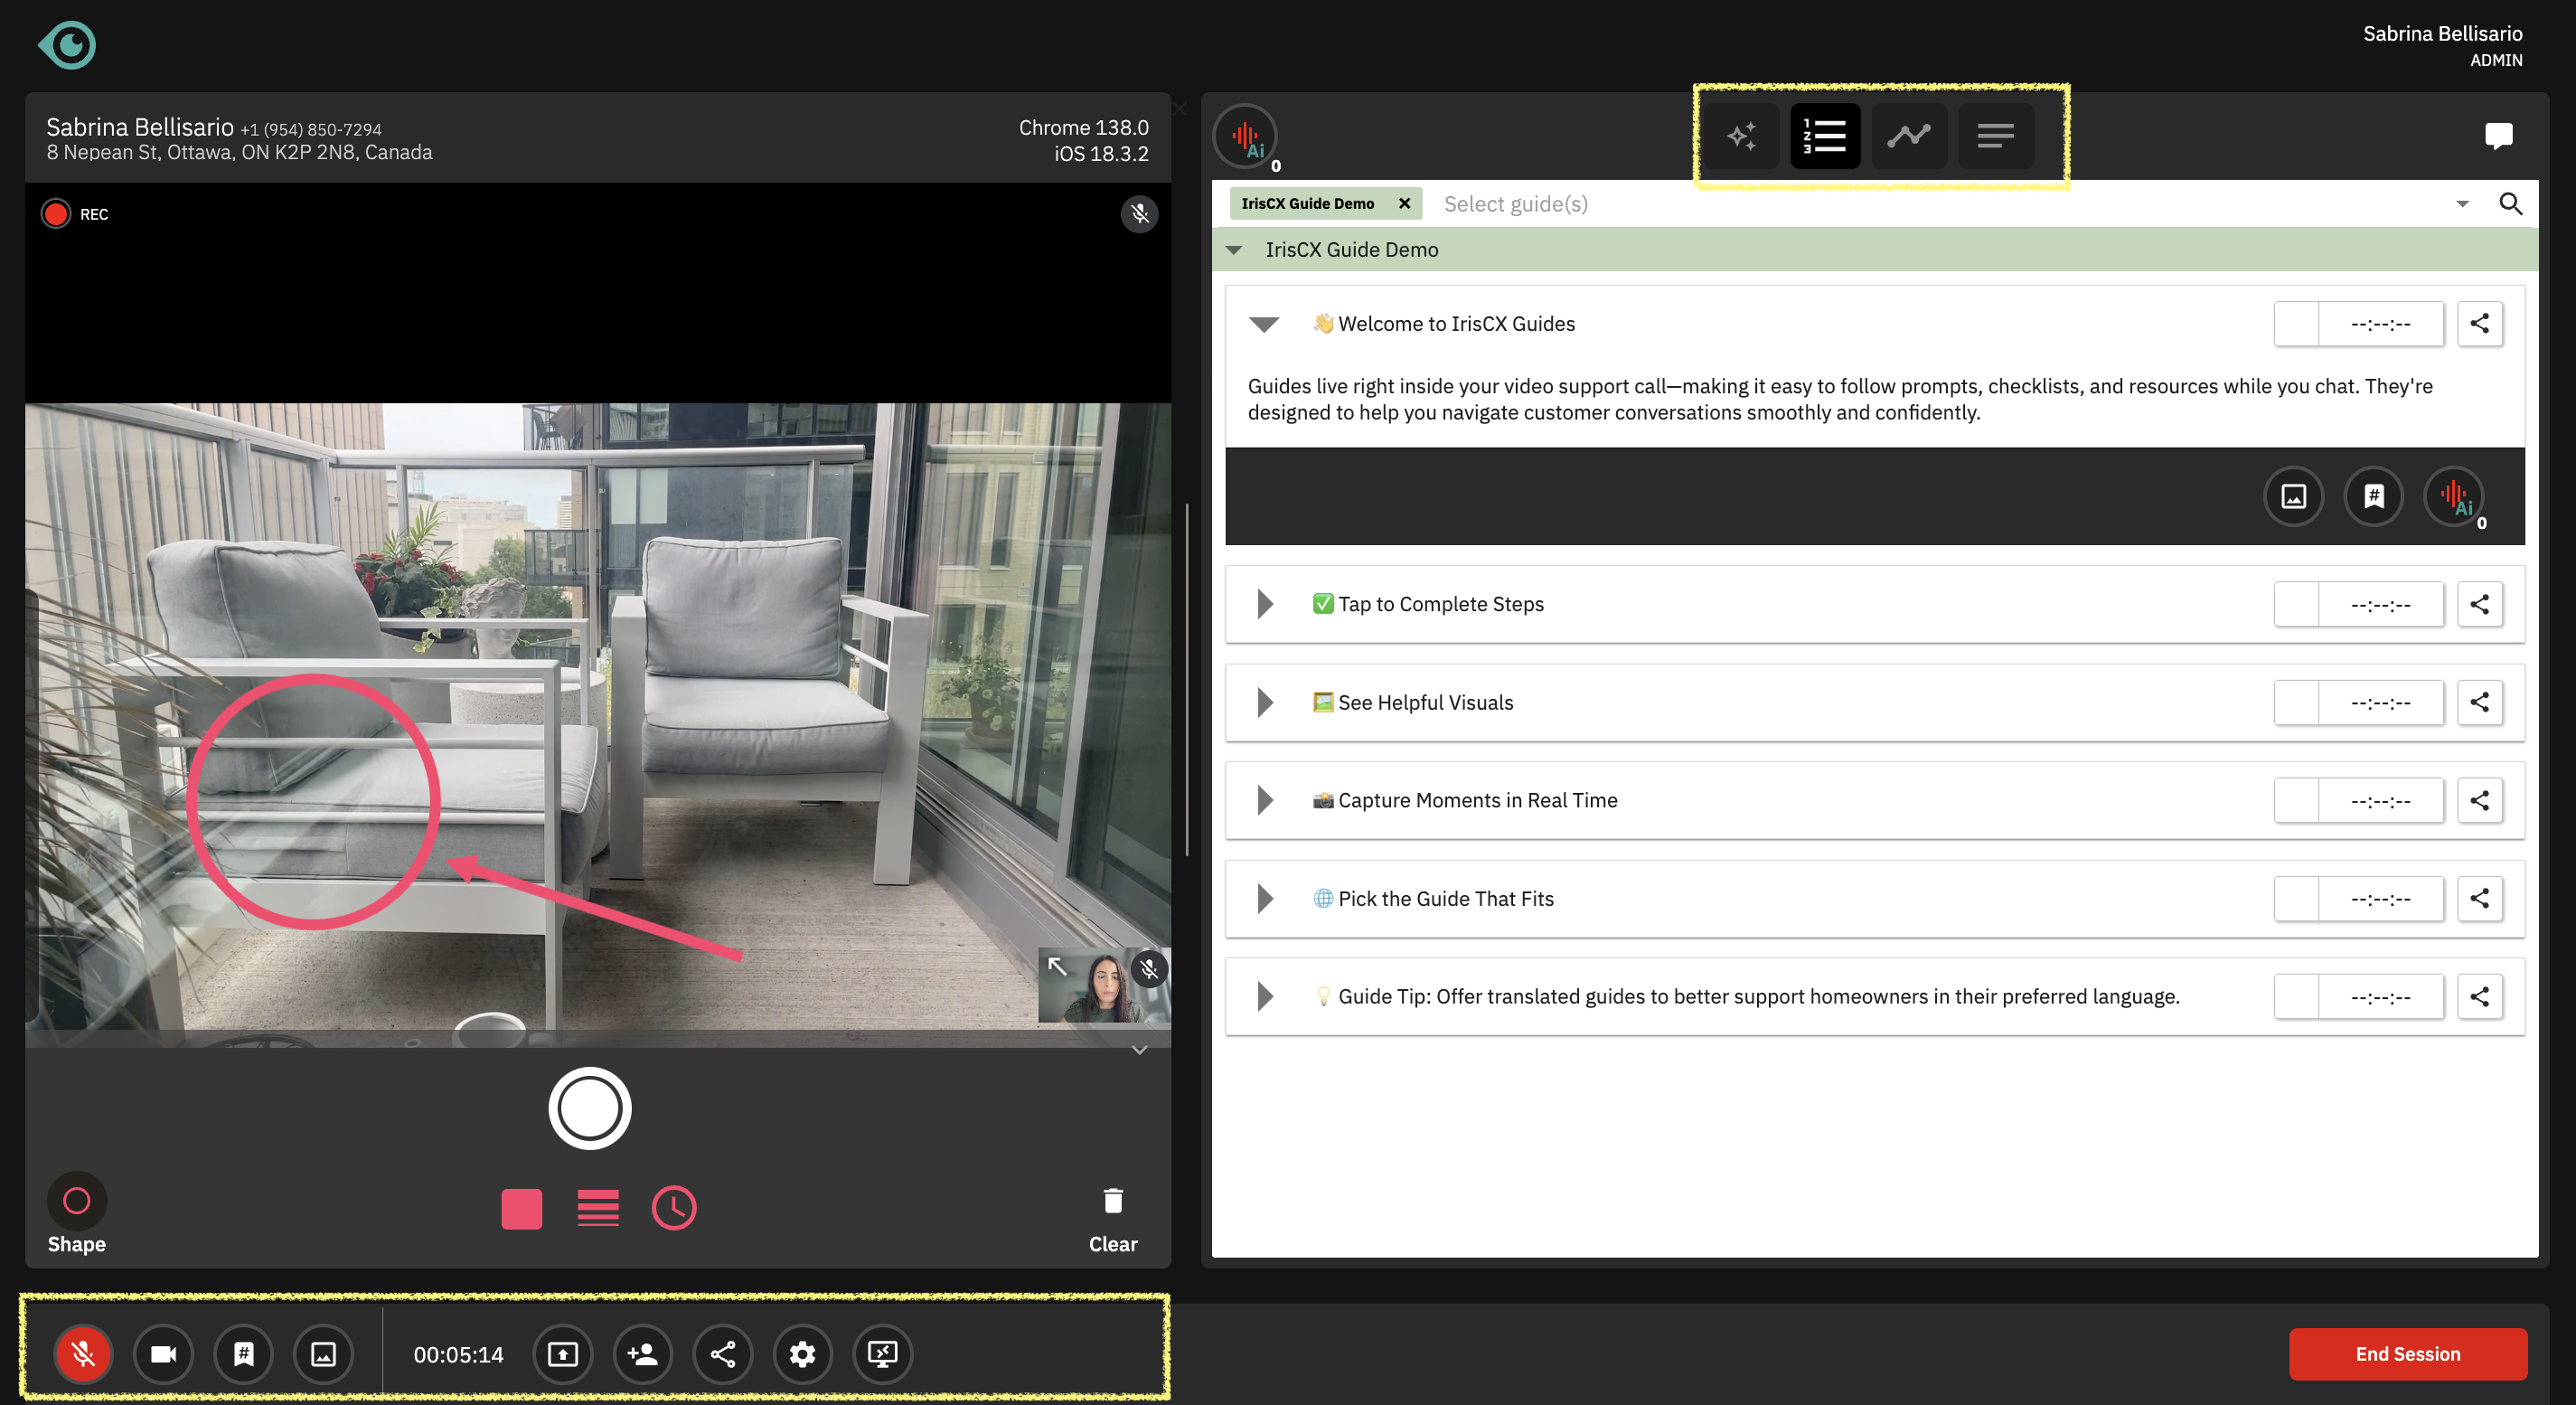Stop screen share with monitor icon
Viewport: 2576px width, 1405px height.
coord(882,1354)
